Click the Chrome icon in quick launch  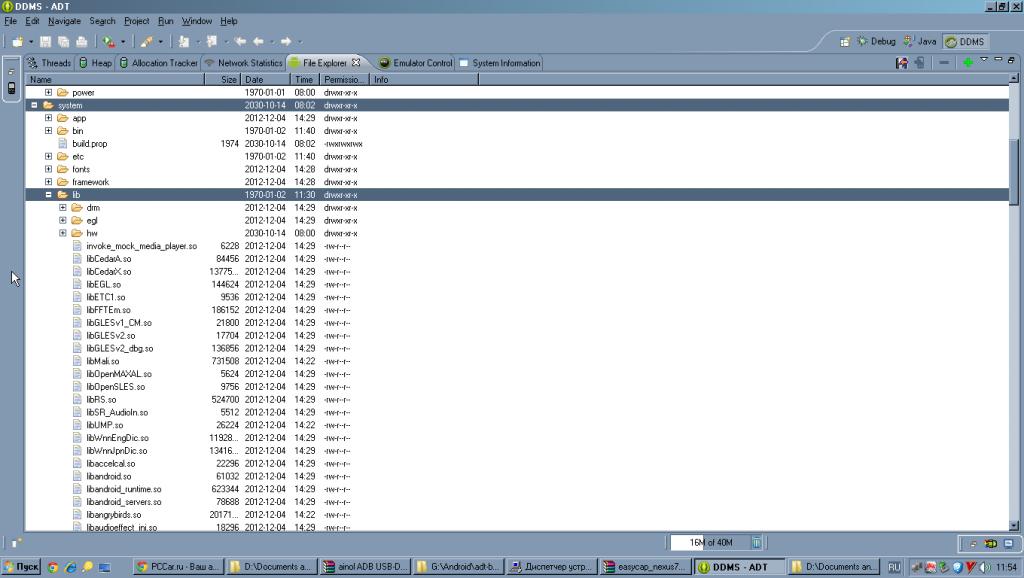click(52, 567)
